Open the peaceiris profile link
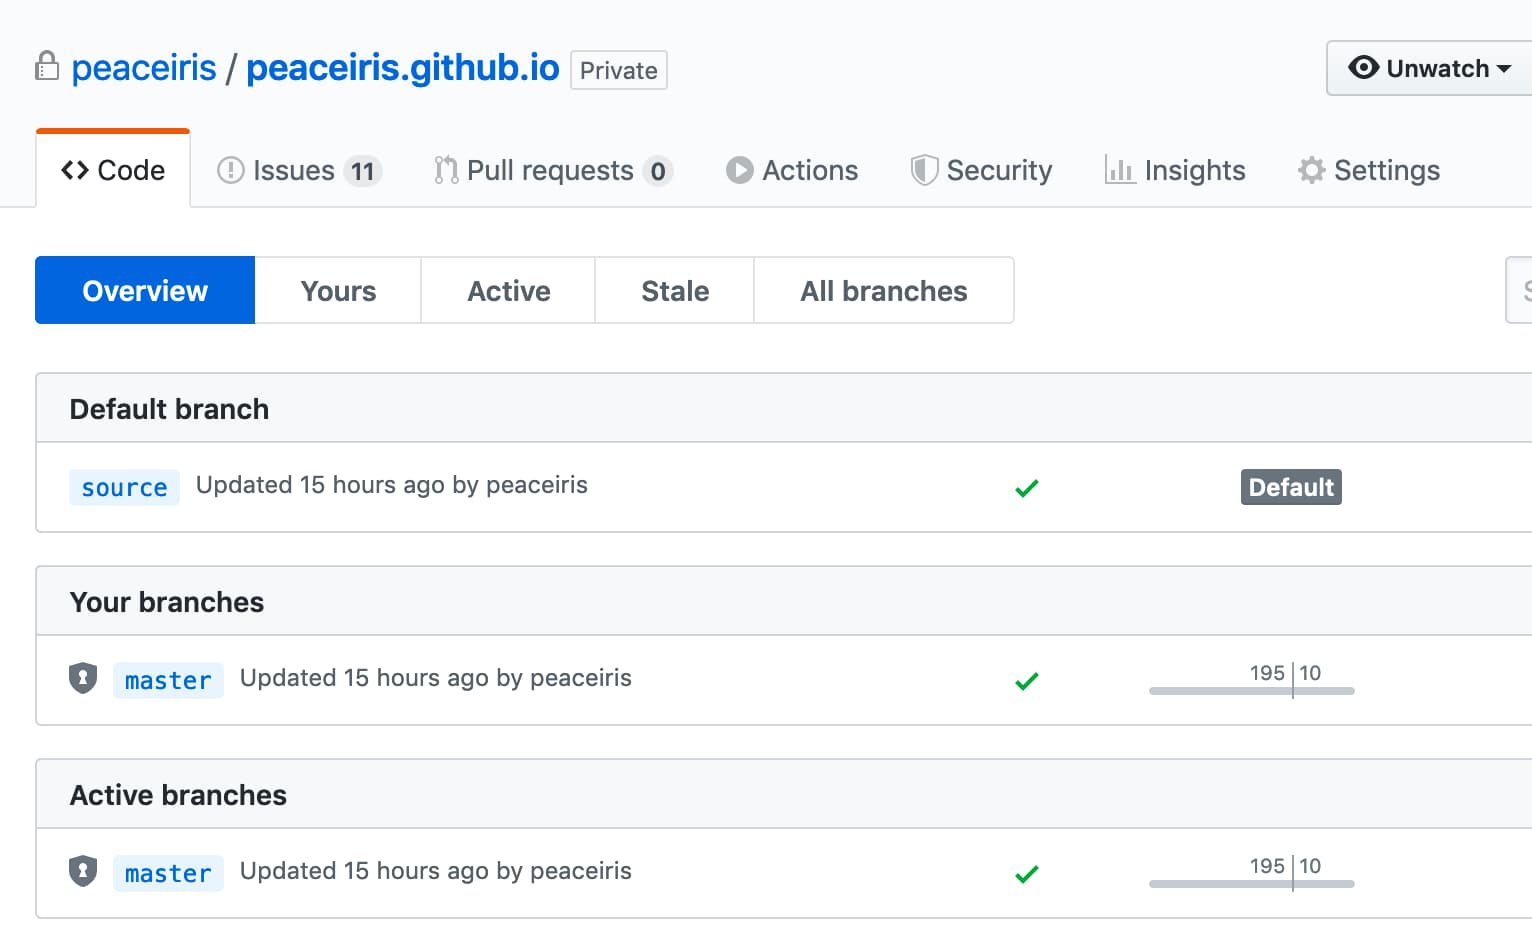 143,66
